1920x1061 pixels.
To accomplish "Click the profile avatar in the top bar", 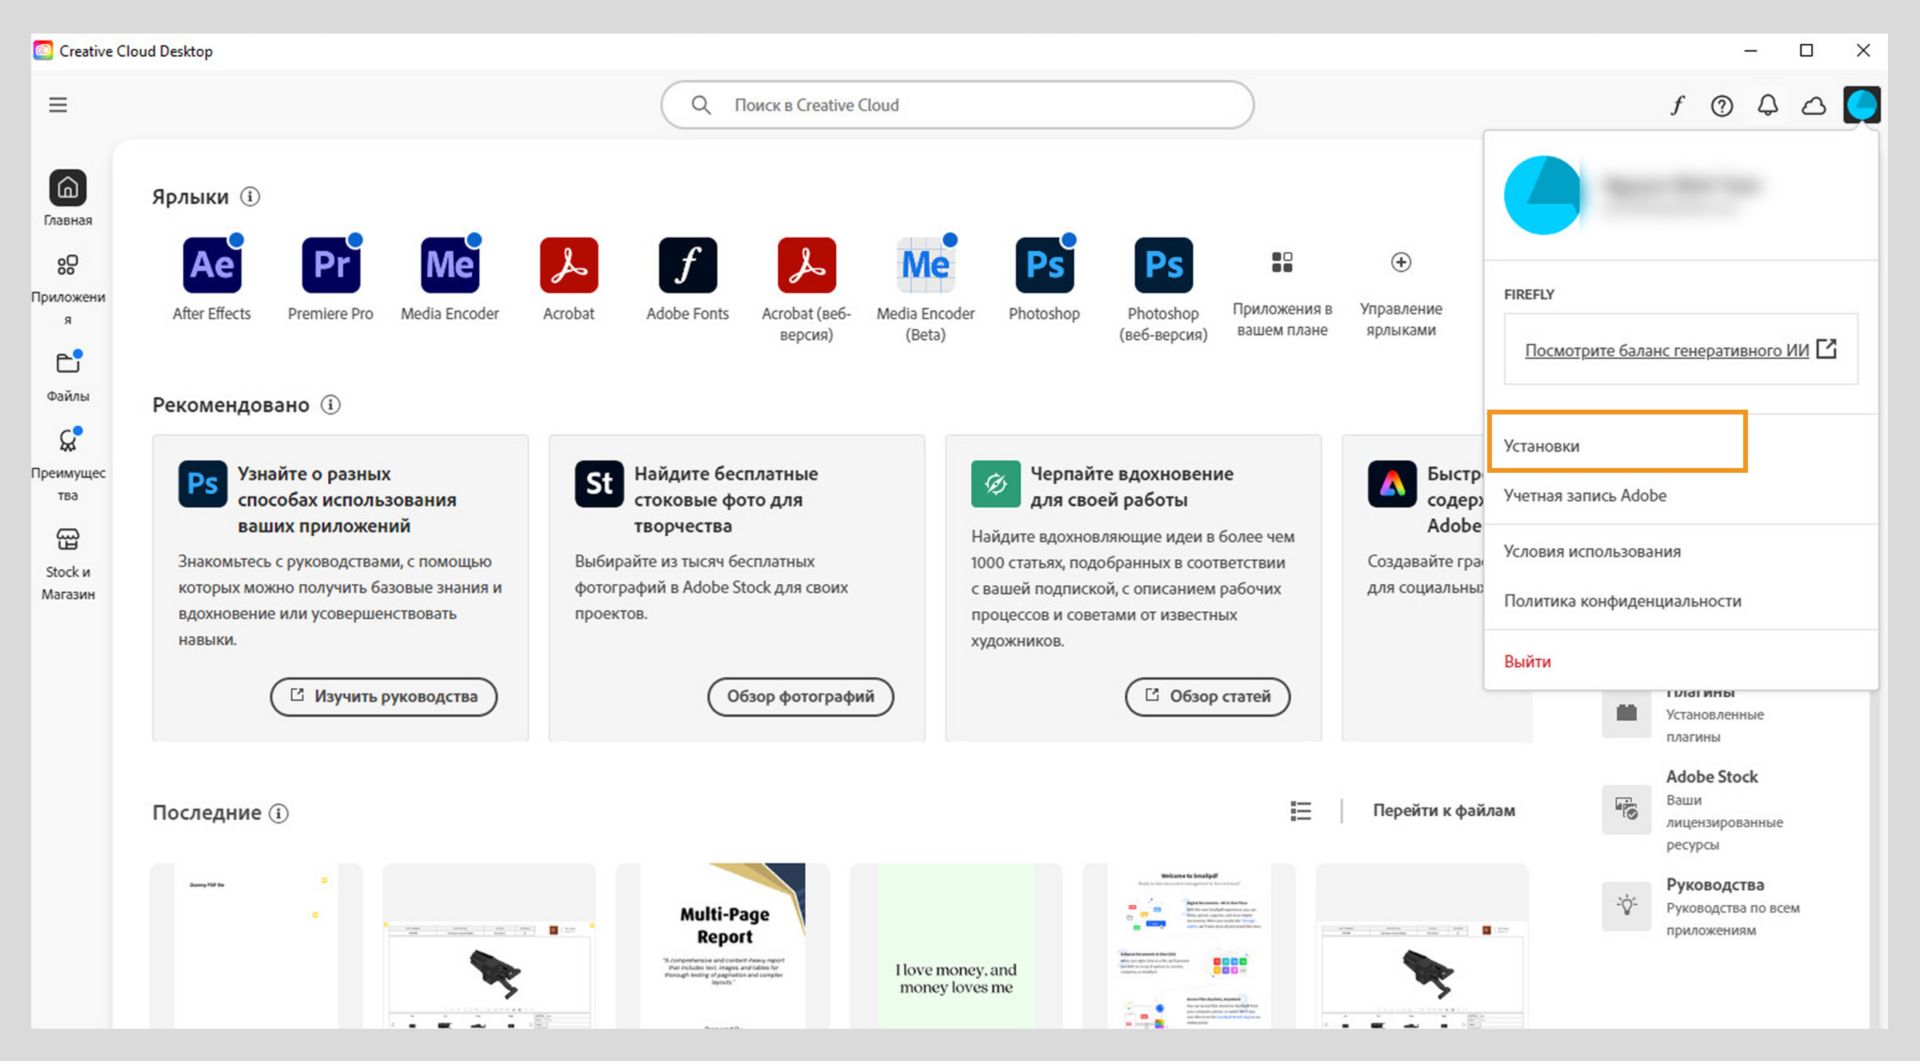I will tap(1862, 105).
